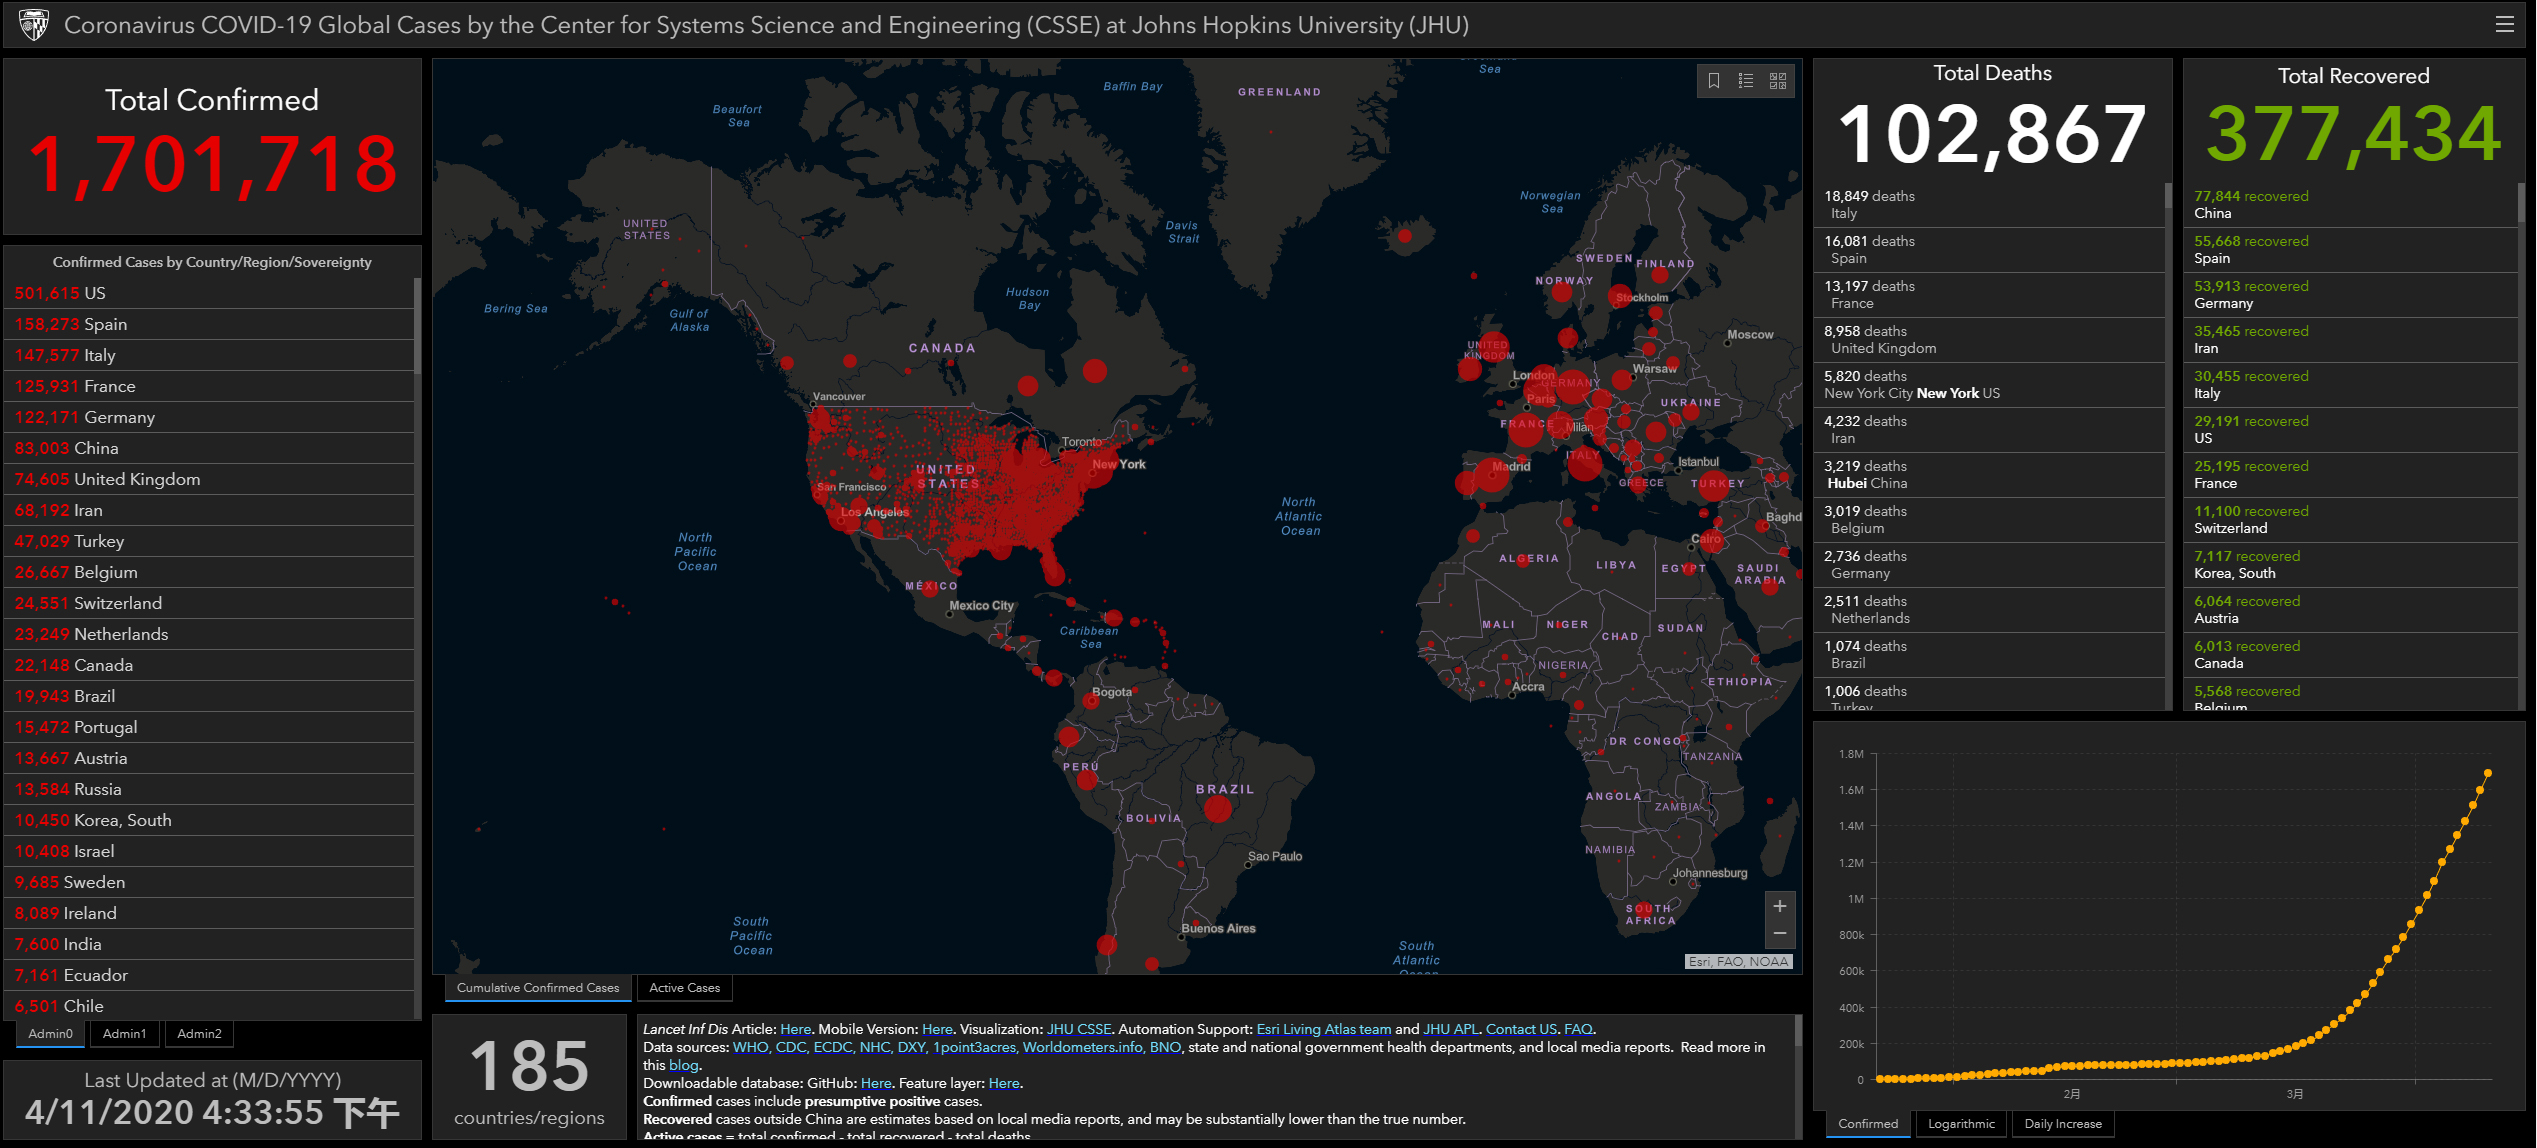
Task: Open the map legend list icon
Action: tap(1746, 81)
